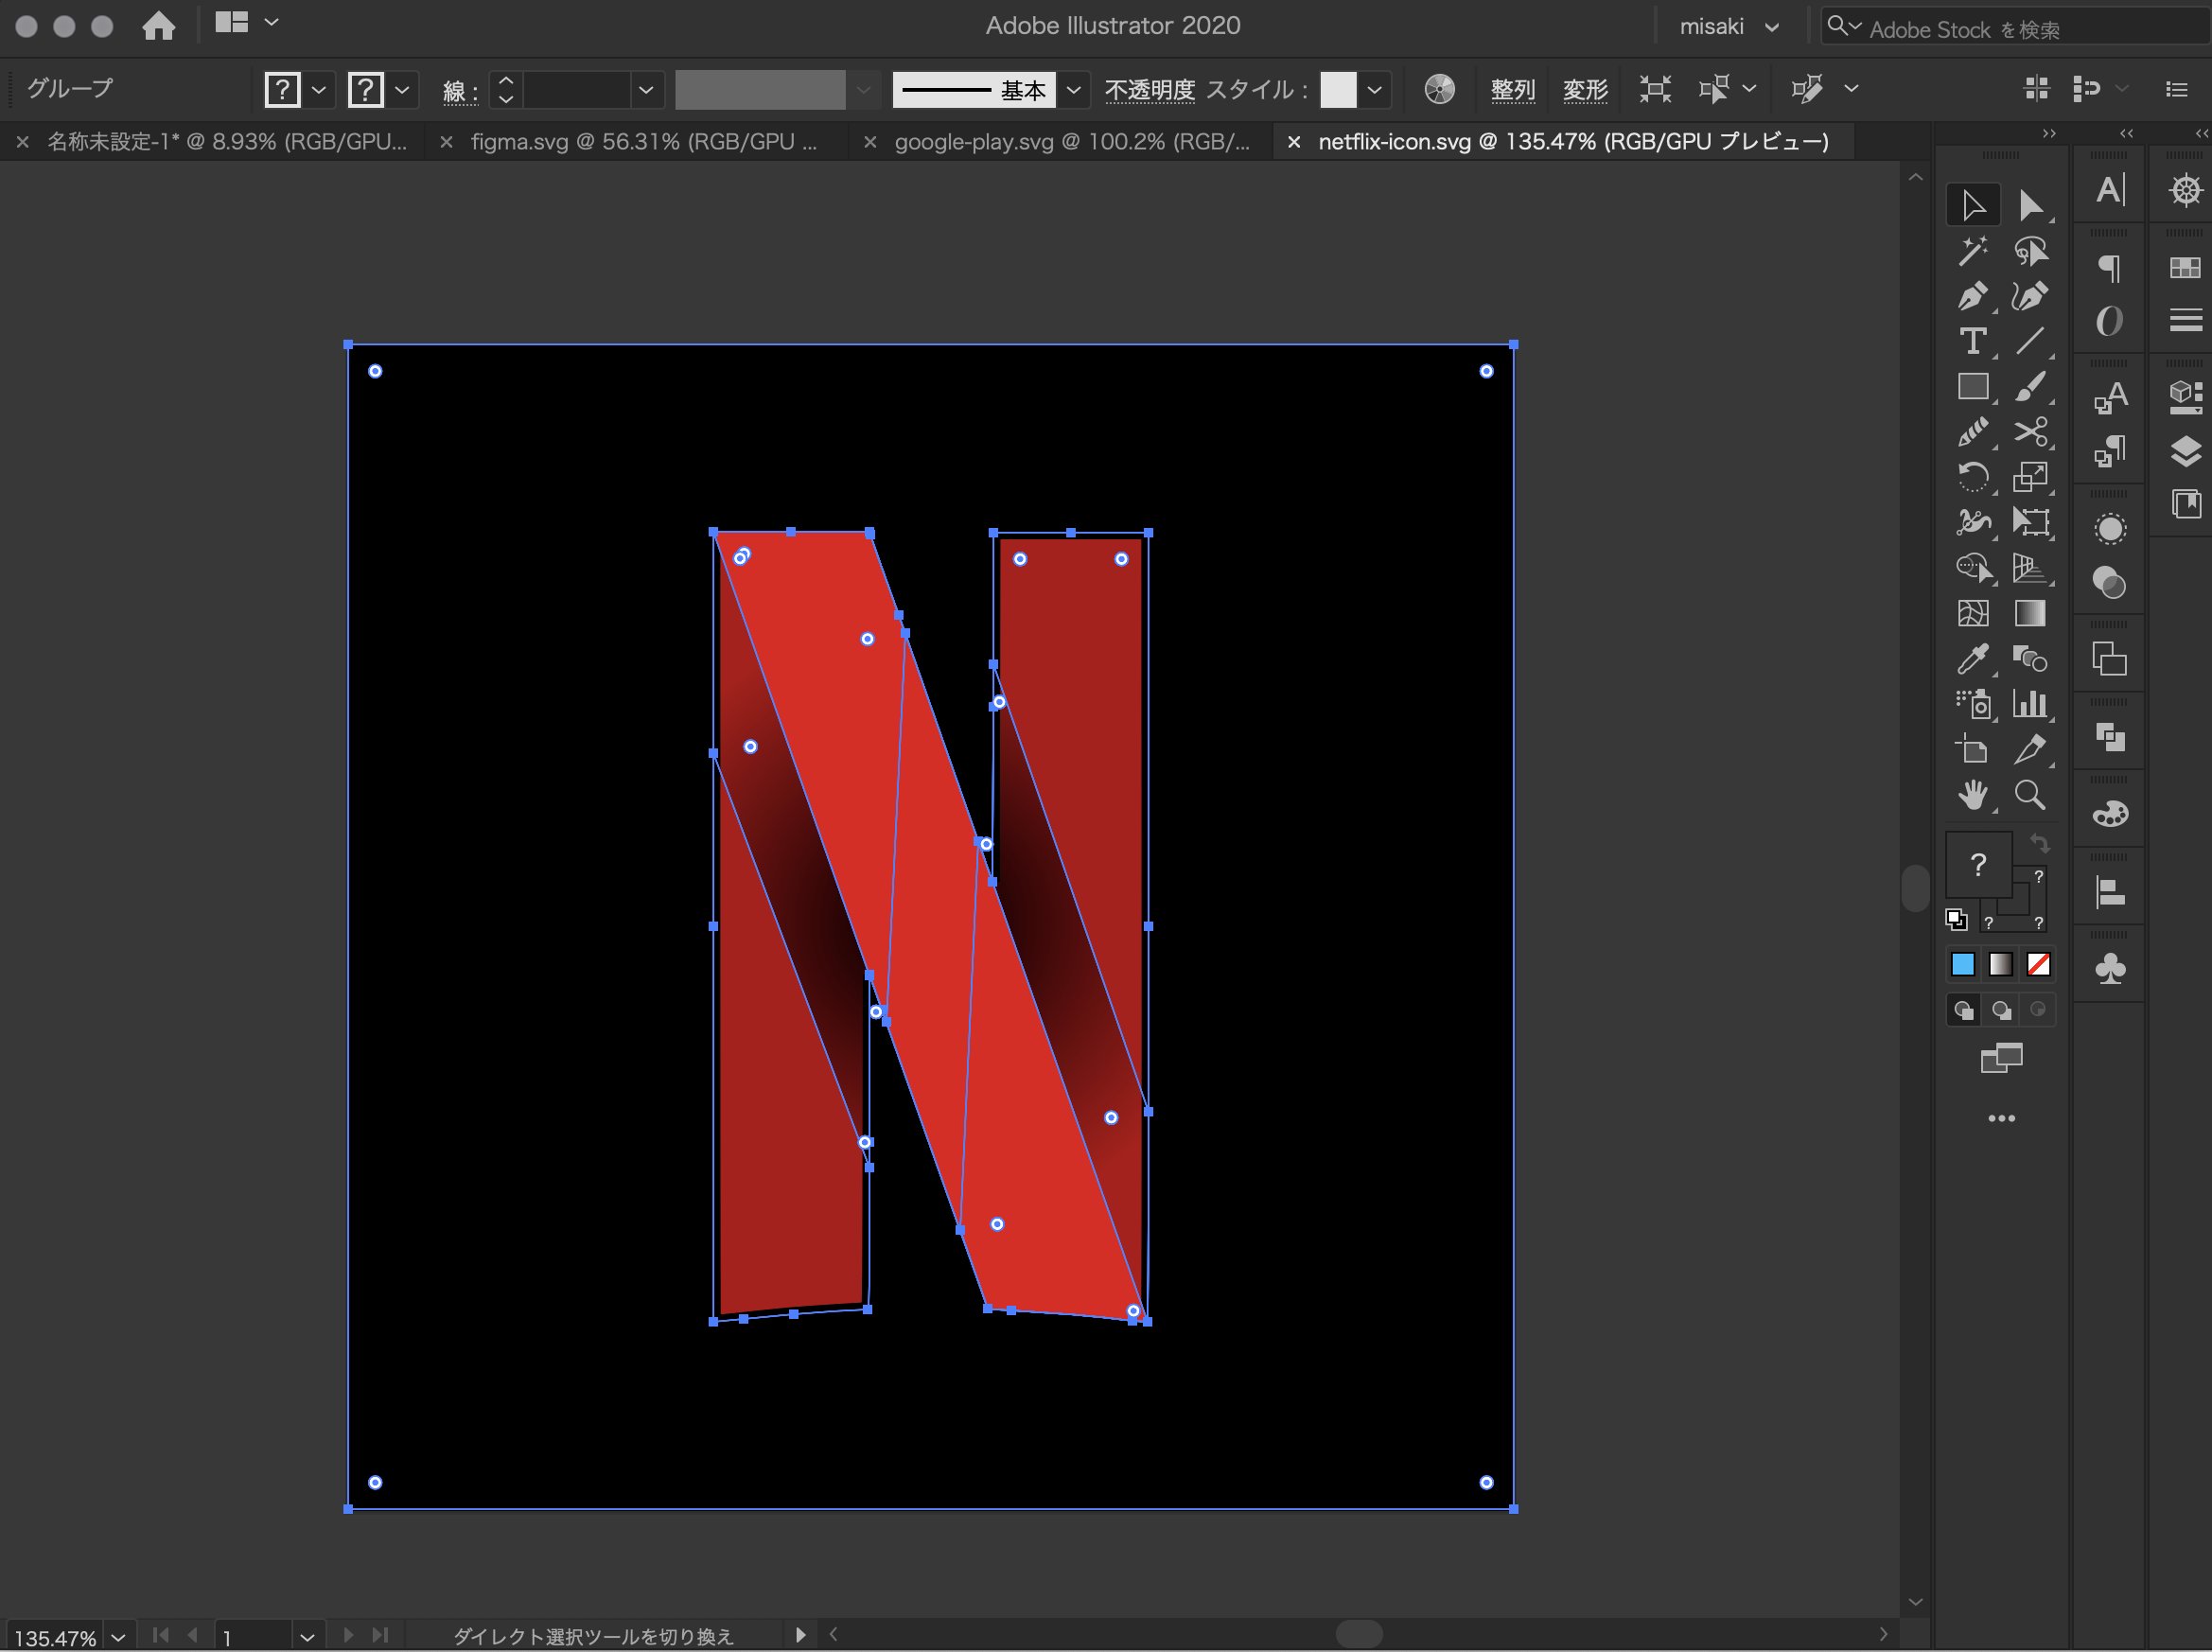The width and height of the screenshot is (2212, 1652).
Task: Open the fill color dropdown in control bar
Action: 319,89
